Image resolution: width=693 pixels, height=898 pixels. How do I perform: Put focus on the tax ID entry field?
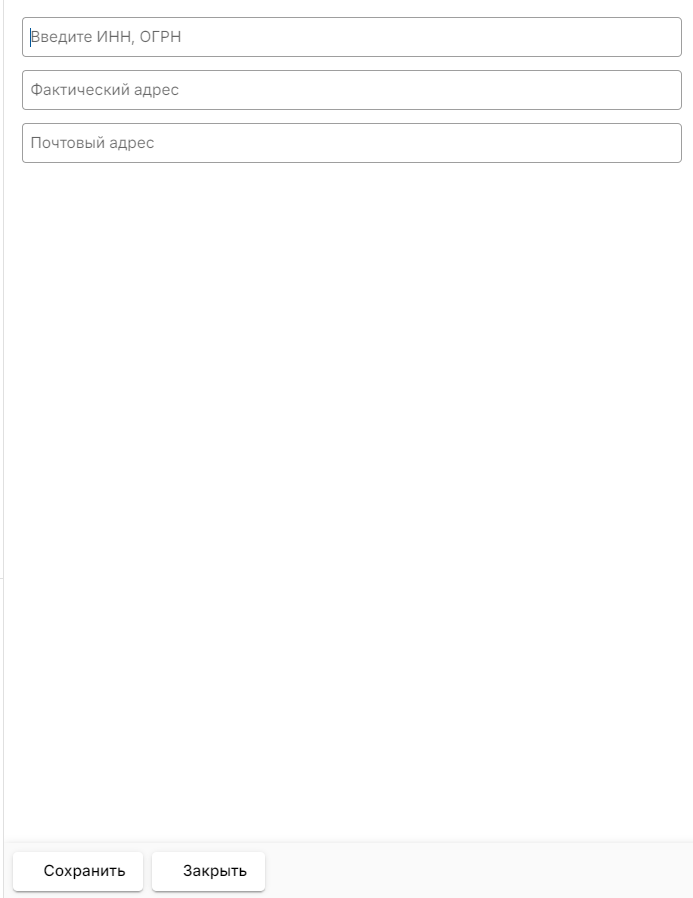352,37
